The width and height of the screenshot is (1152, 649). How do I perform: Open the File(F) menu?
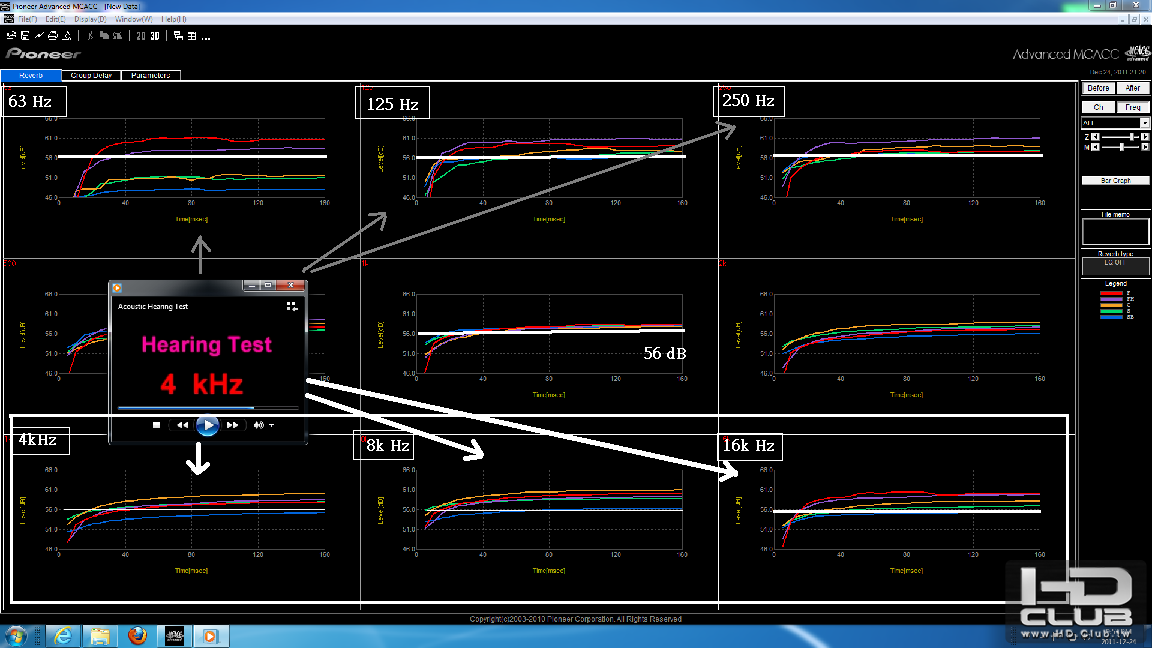(x=28, y=19)
